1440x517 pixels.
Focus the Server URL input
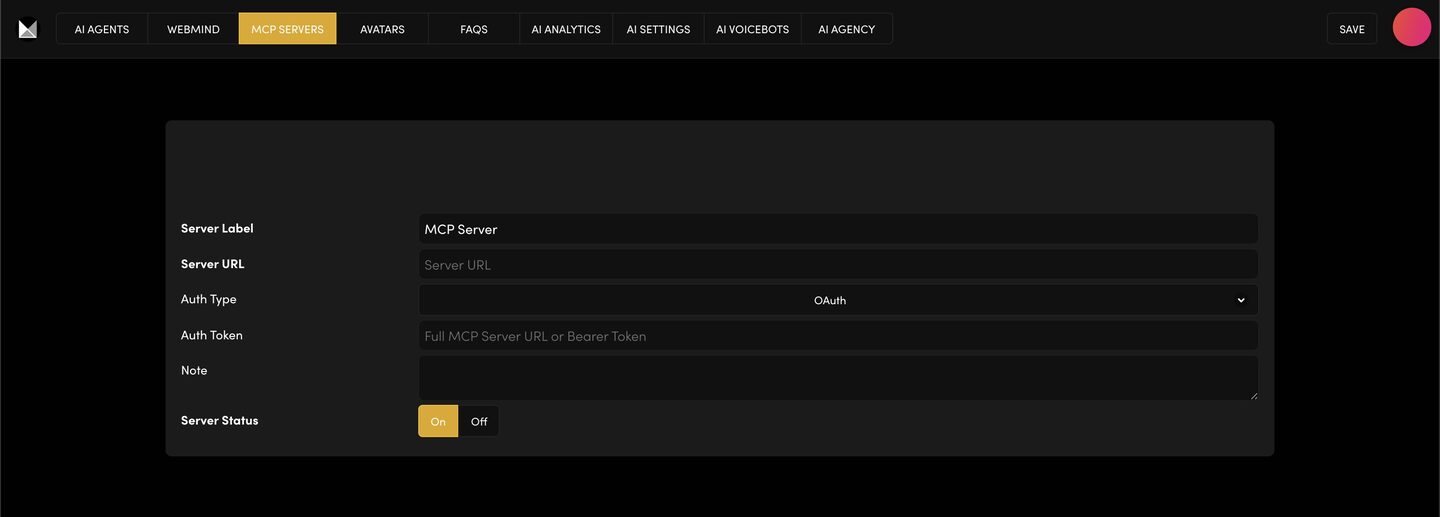(x=838, y=265)
